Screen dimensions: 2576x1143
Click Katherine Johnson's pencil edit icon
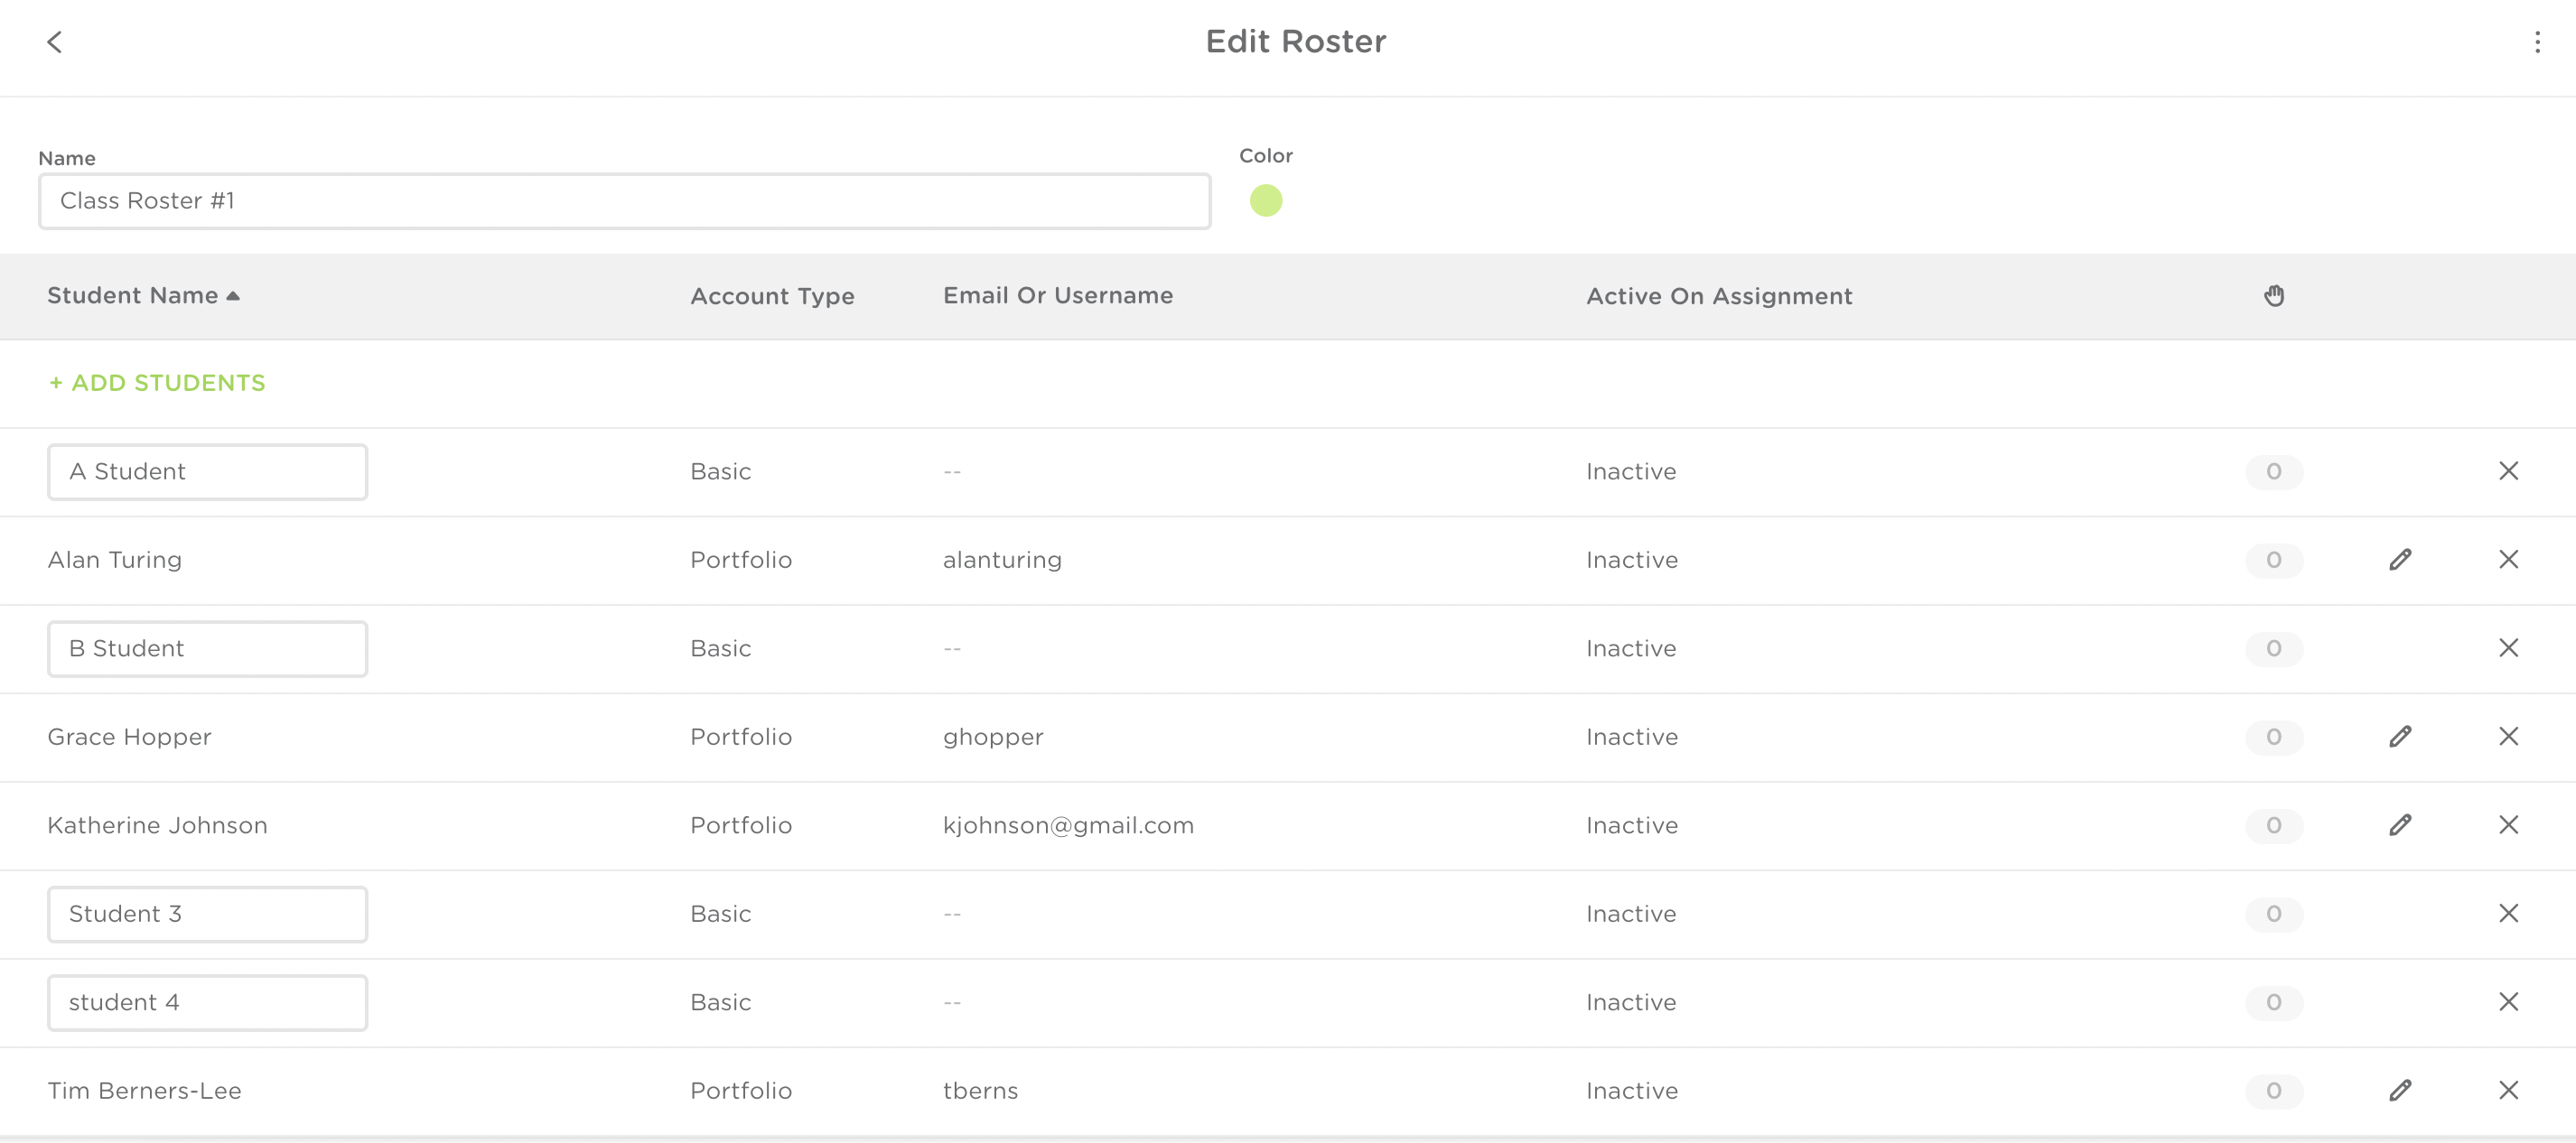[x=2400, y=825]
